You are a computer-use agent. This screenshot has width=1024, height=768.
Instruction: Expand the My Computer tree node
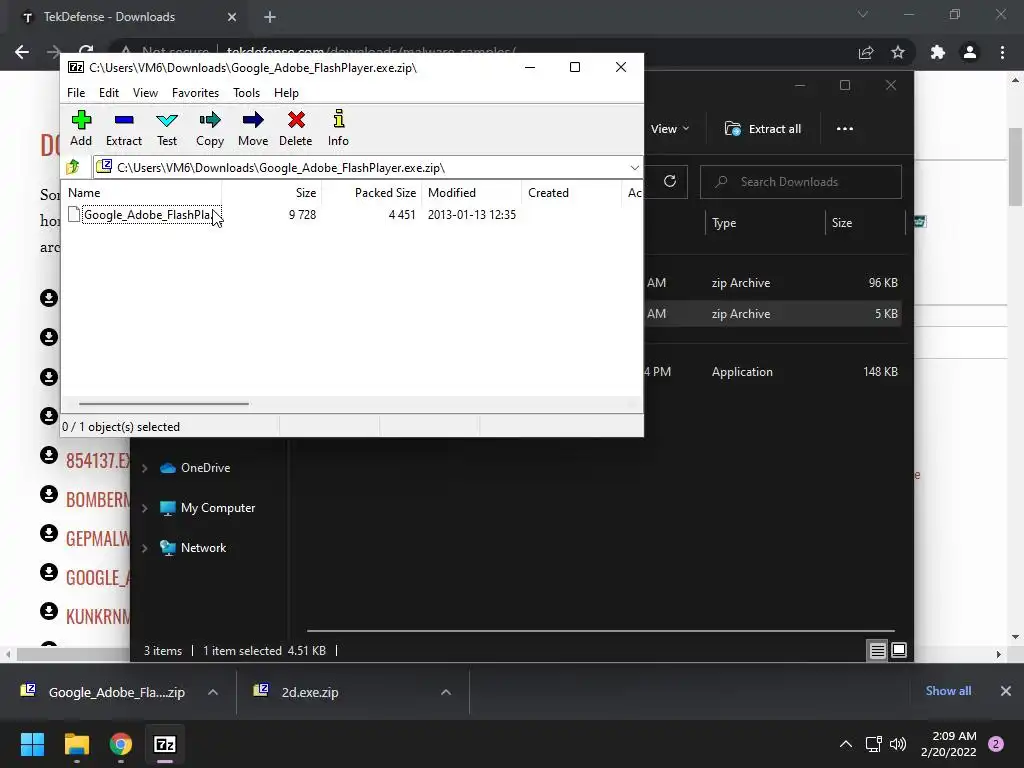click(145, 508)
